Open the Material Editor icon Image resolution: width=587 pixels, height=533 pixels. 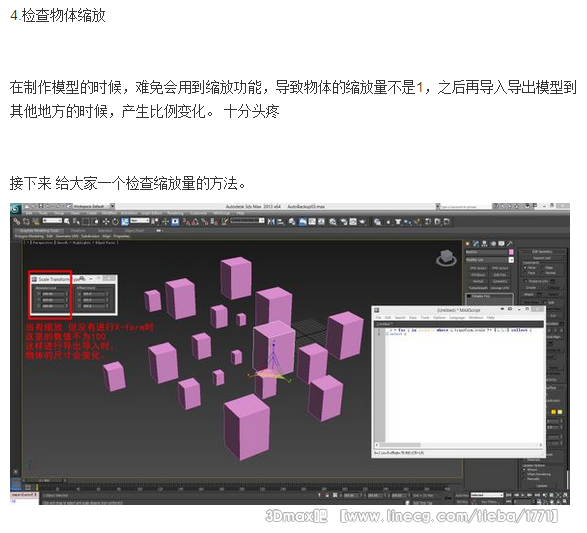333,222
